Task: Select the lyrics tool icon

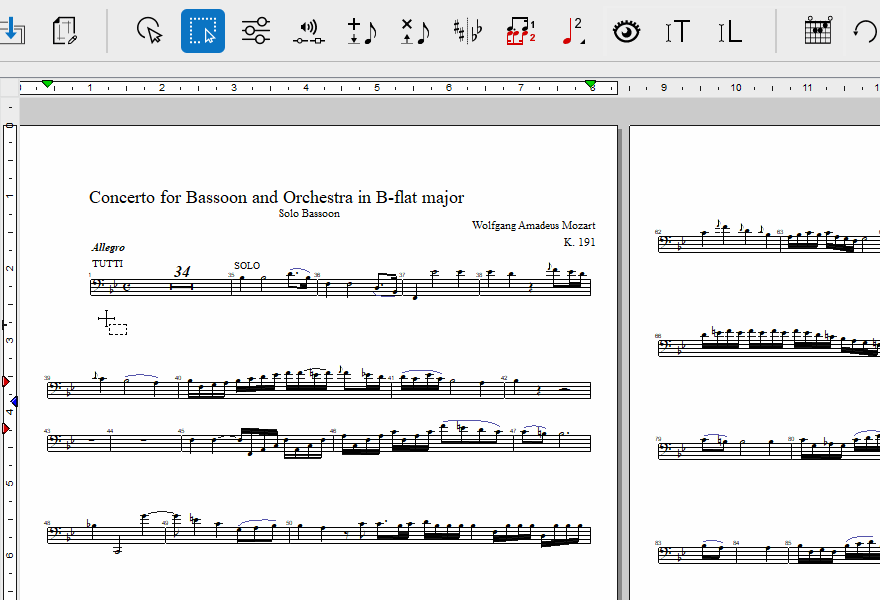Action: pos(730,31)
